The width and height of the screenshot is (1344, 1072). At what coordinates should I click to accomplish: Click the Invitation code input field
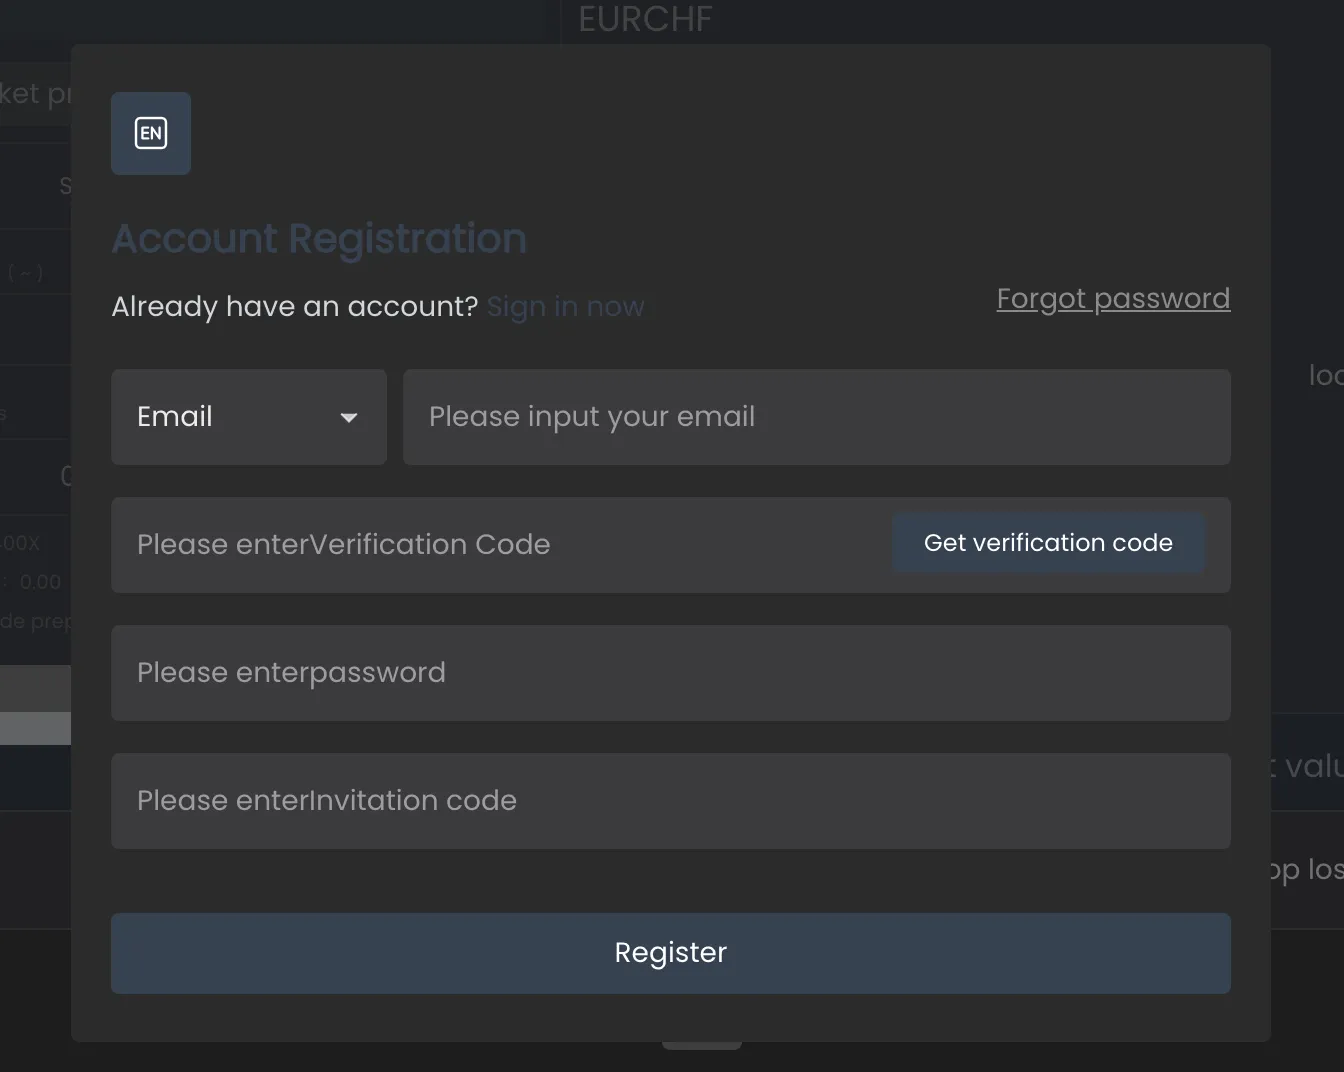[x=671, y=801]
